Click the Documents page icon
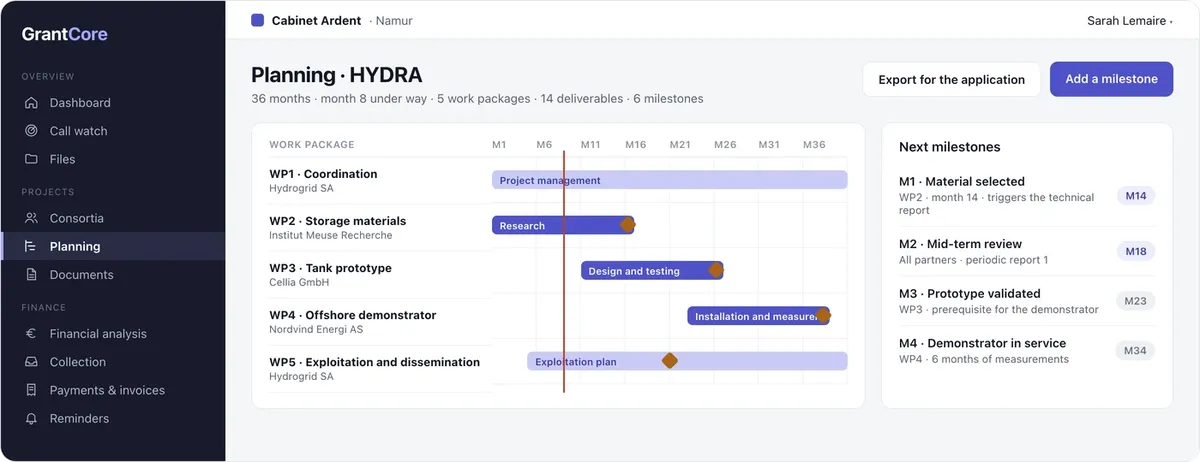1200x462 pixels. [x=31, y=274]
